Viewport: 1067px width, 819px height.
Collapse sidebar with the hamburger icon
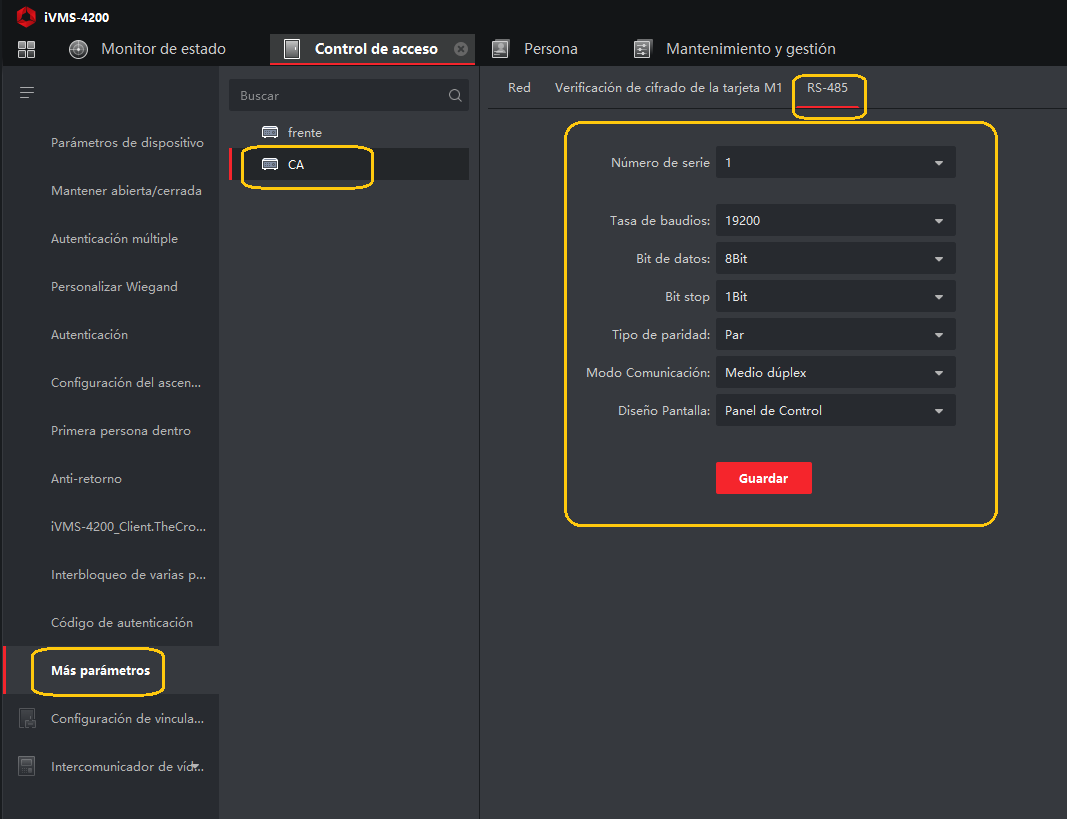(x=27, y=93)
